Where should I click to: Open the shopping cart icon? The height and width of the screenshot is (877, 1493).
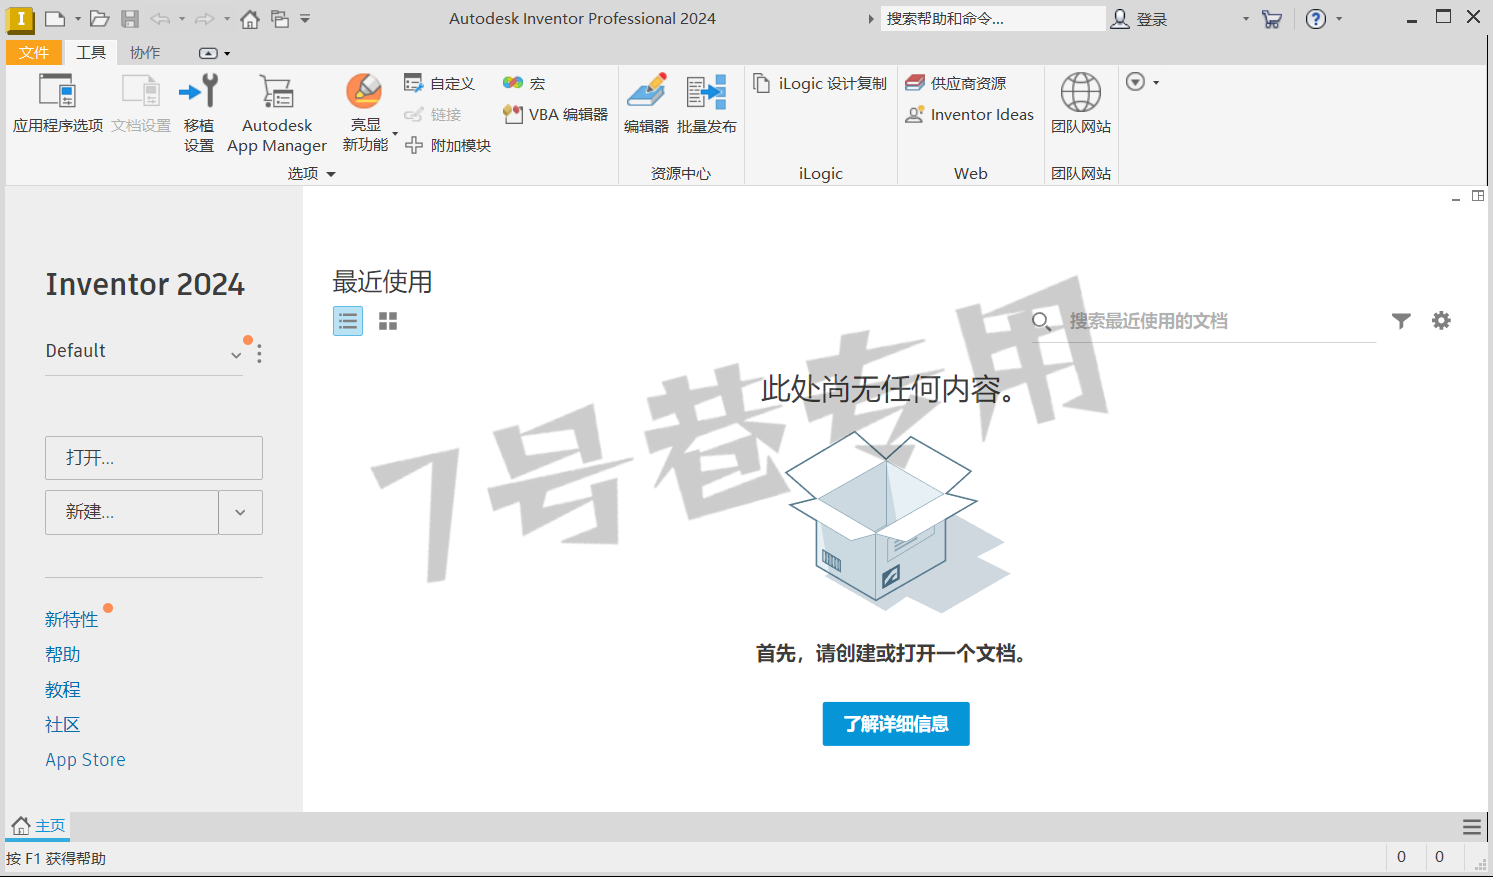[1272, 19]
